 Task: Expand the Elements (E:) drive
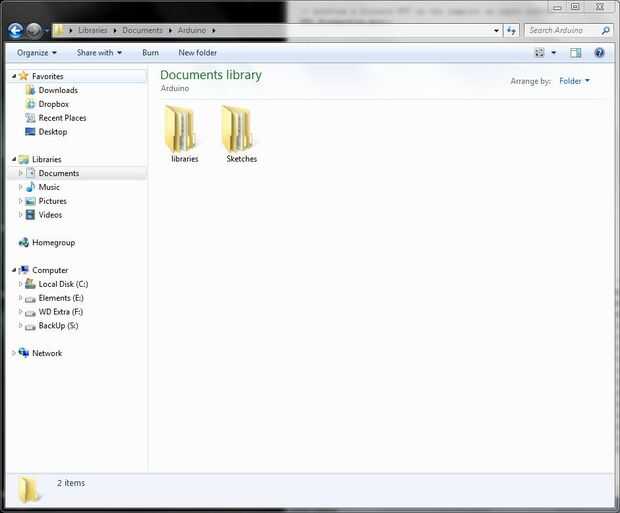[x=21, y=297]
